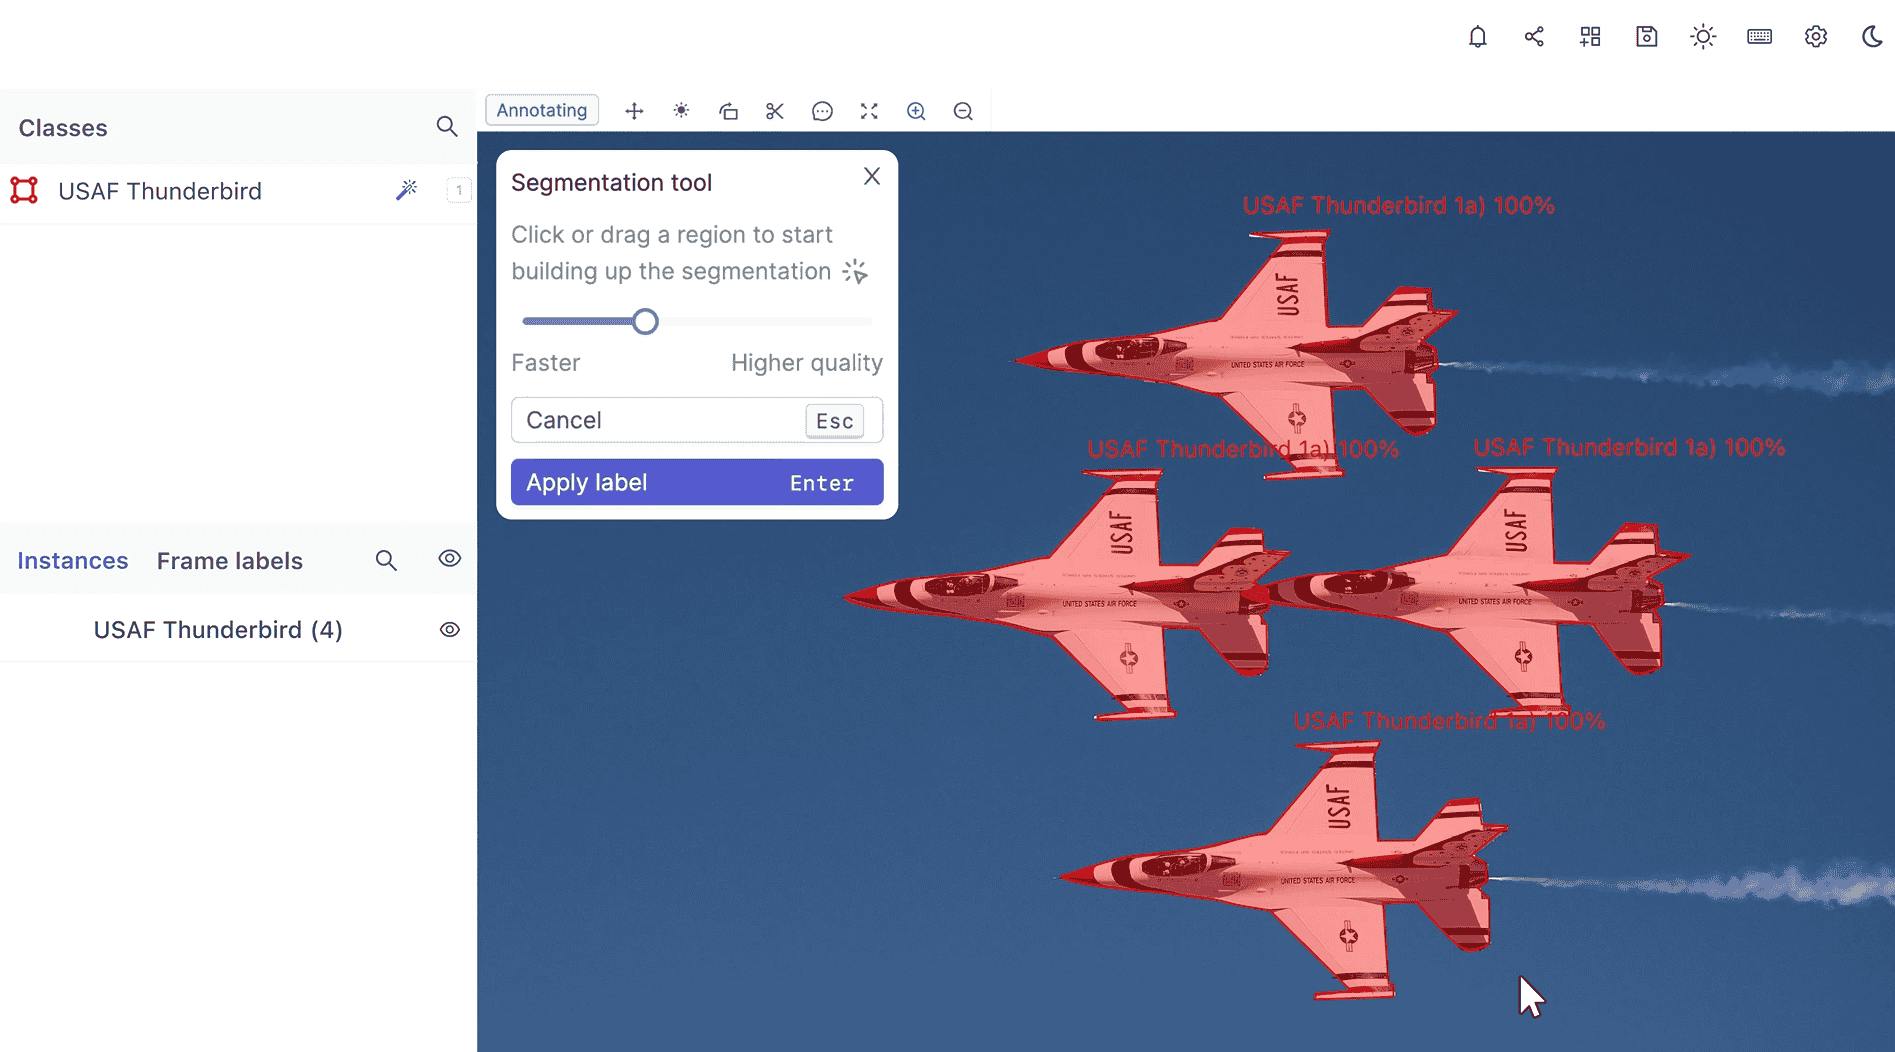
Task: Click the Faster label
Action: click(x=546, y=363)
